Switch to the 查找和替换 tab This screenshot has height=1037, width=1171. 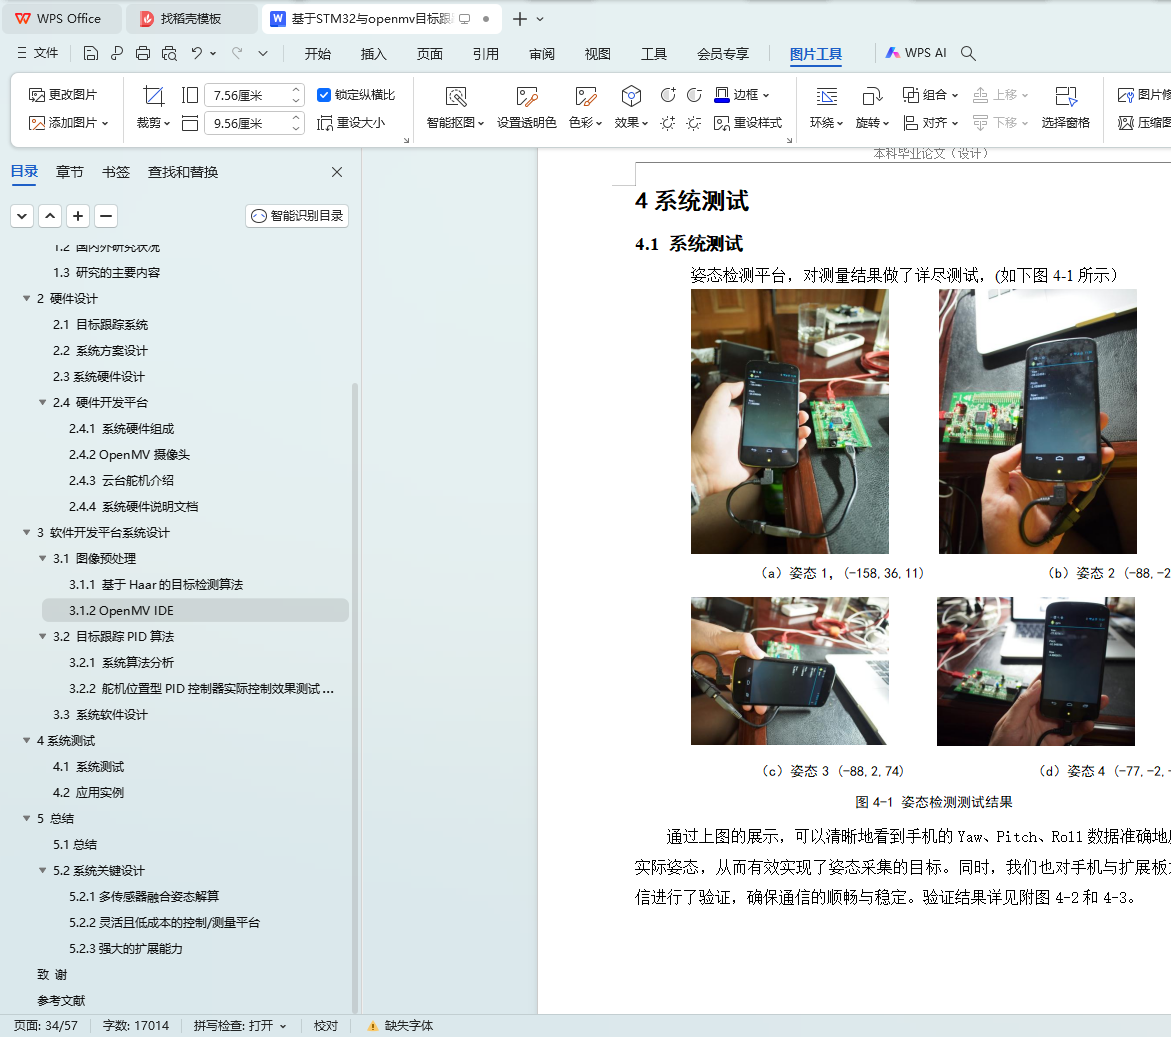tap(183, 172)
